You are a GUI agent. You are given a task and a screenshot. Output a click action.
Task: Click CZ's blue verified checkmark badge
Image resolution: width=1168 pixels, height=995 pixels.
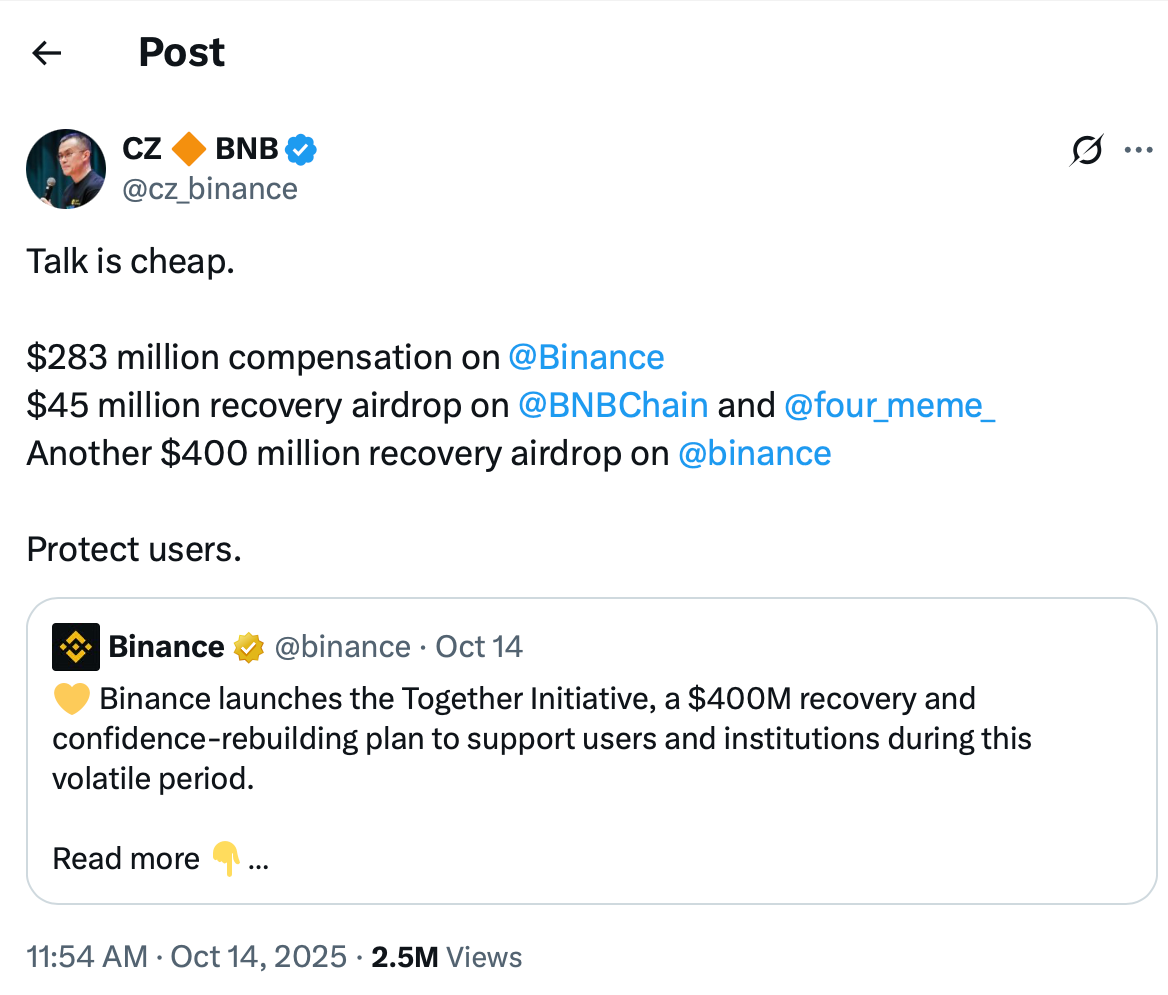pos(301,148)
